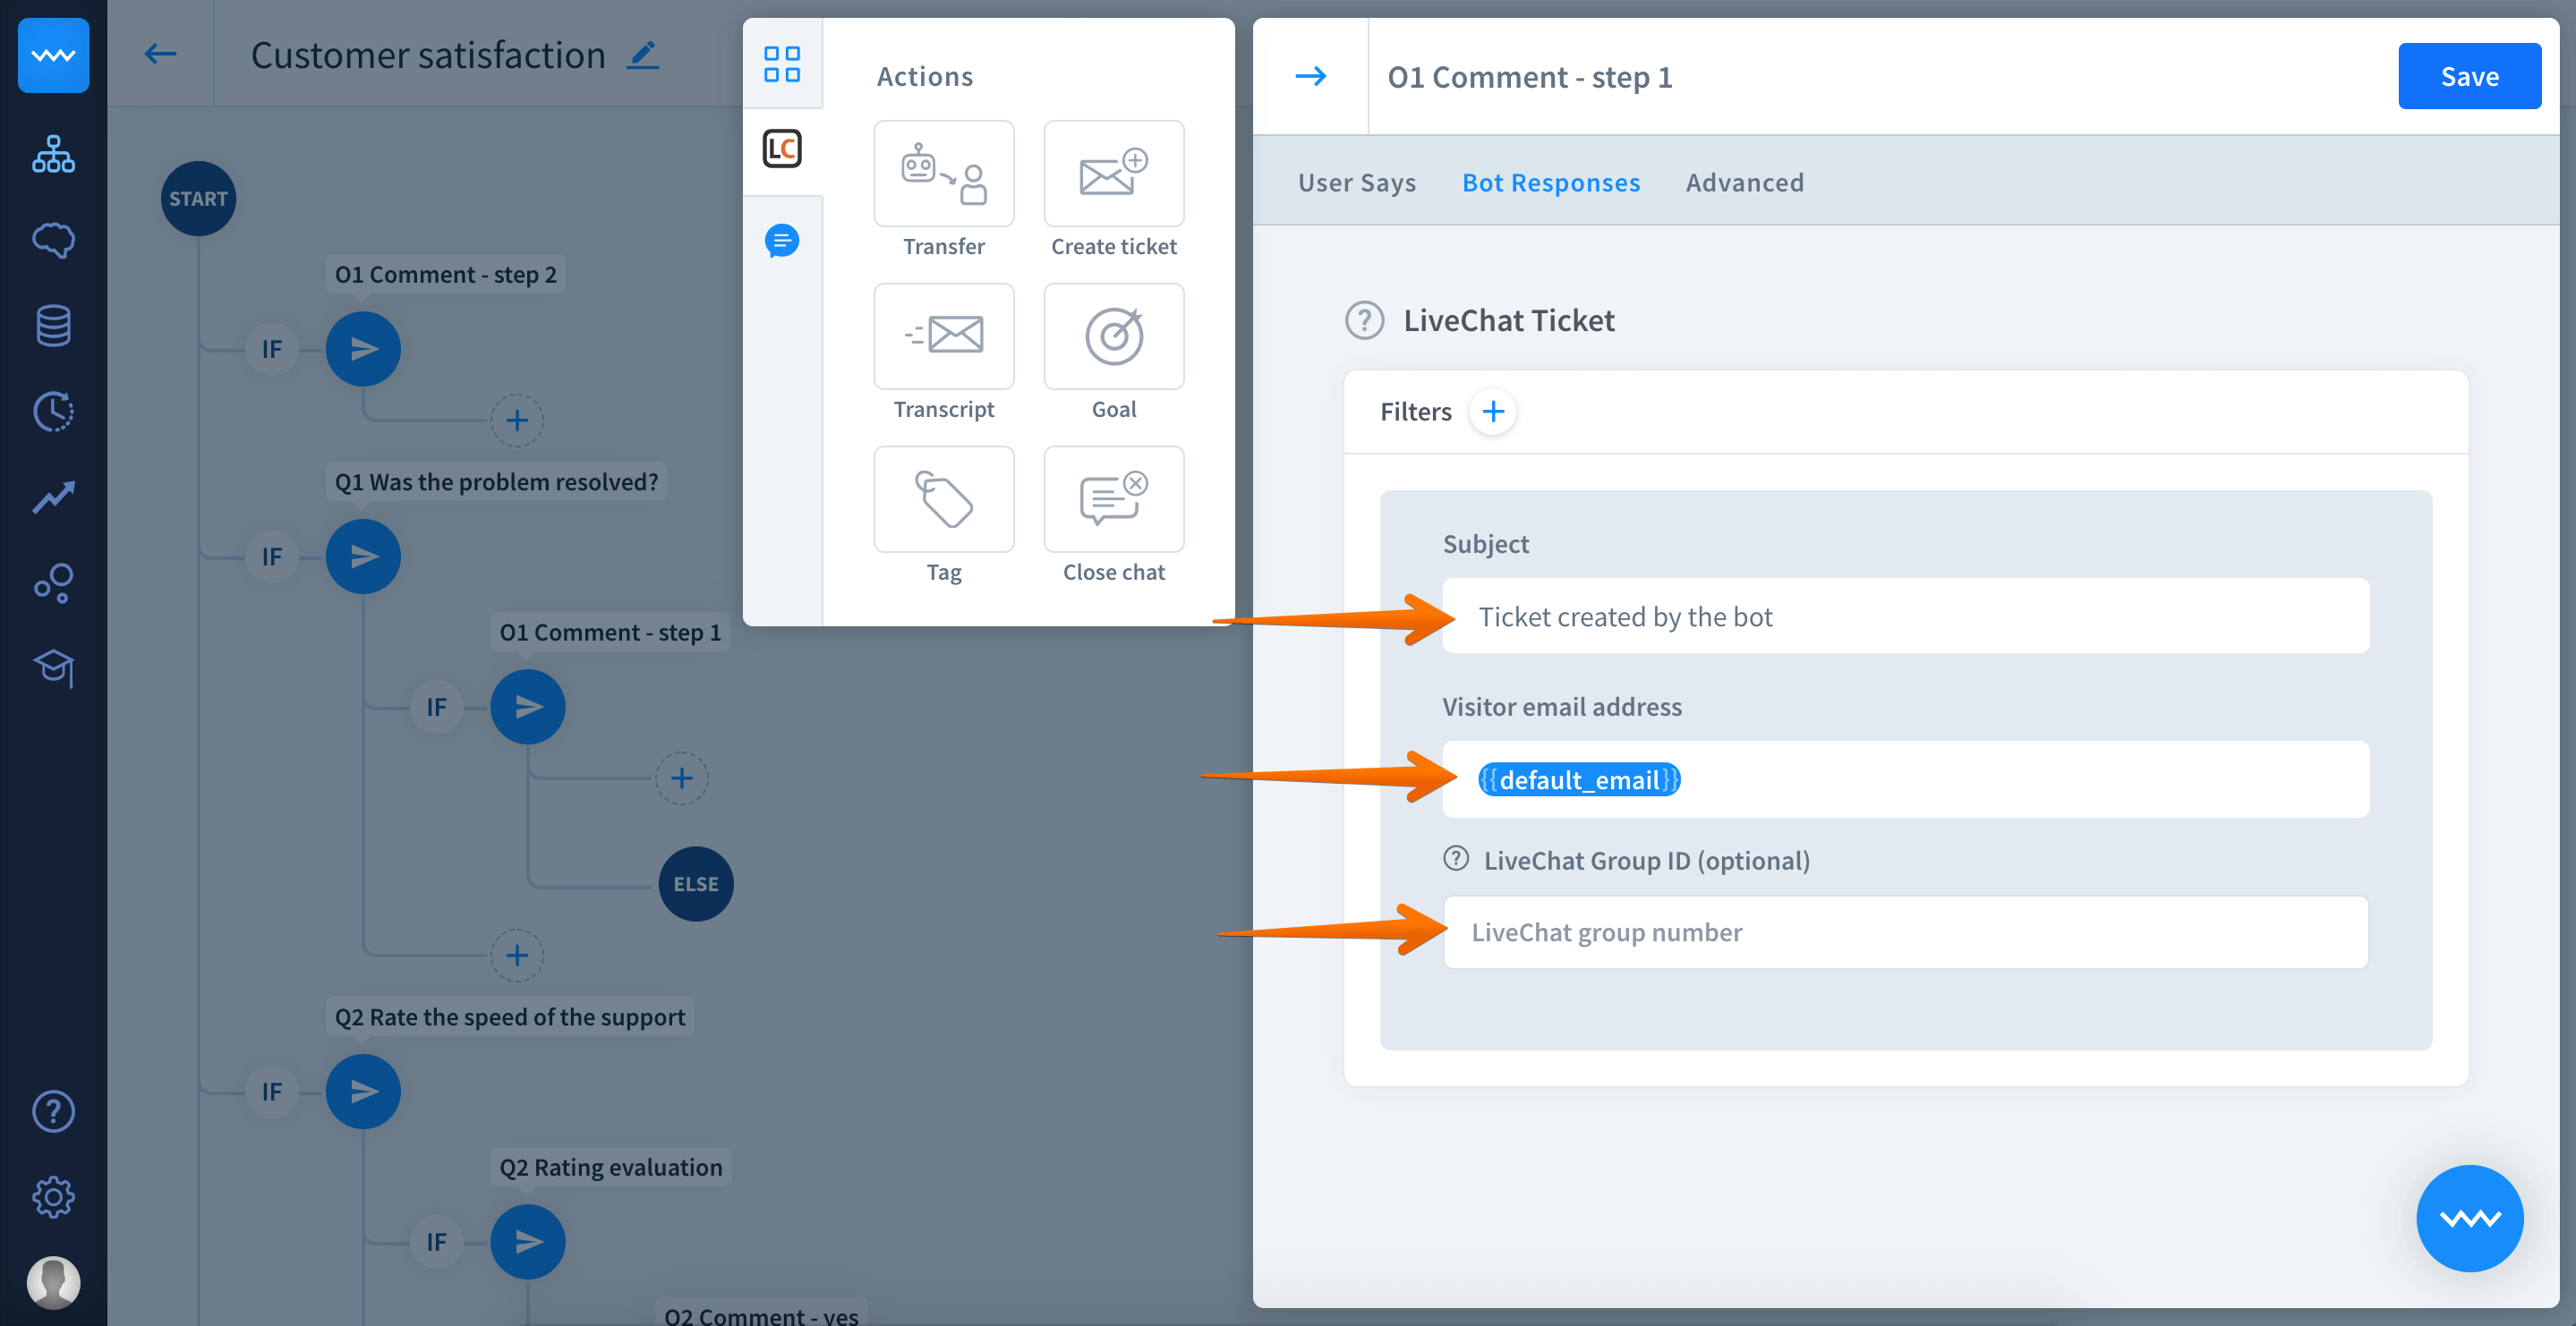This screenshot has width=2576, height=1326.
Task: Save the interaction changes
Action: click(2468, 76)
